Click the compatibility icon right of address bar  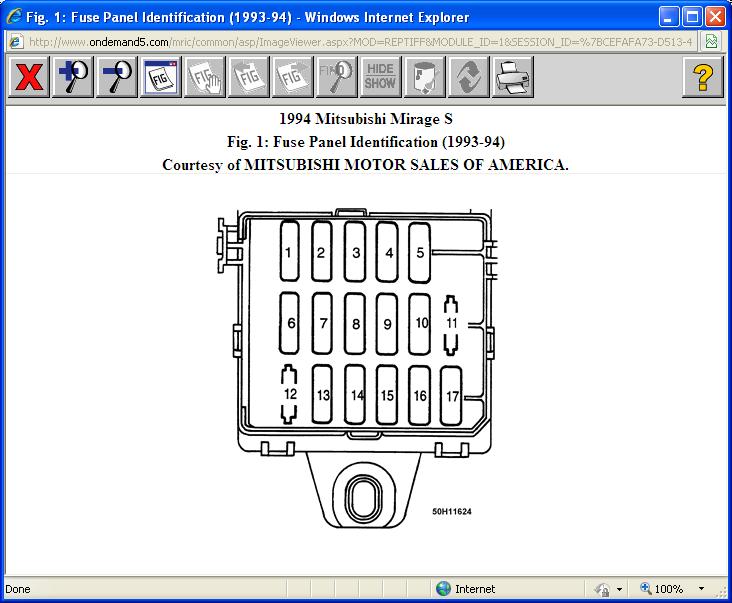click(x=711, y=42)
